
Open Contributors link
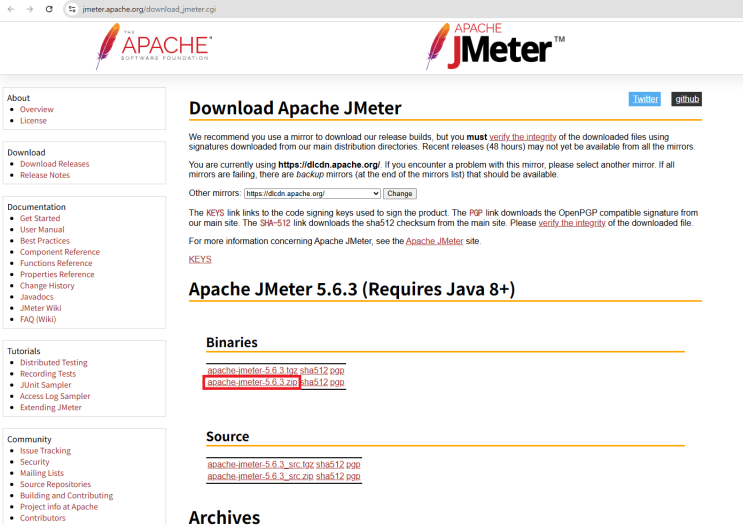click(43, 518)
